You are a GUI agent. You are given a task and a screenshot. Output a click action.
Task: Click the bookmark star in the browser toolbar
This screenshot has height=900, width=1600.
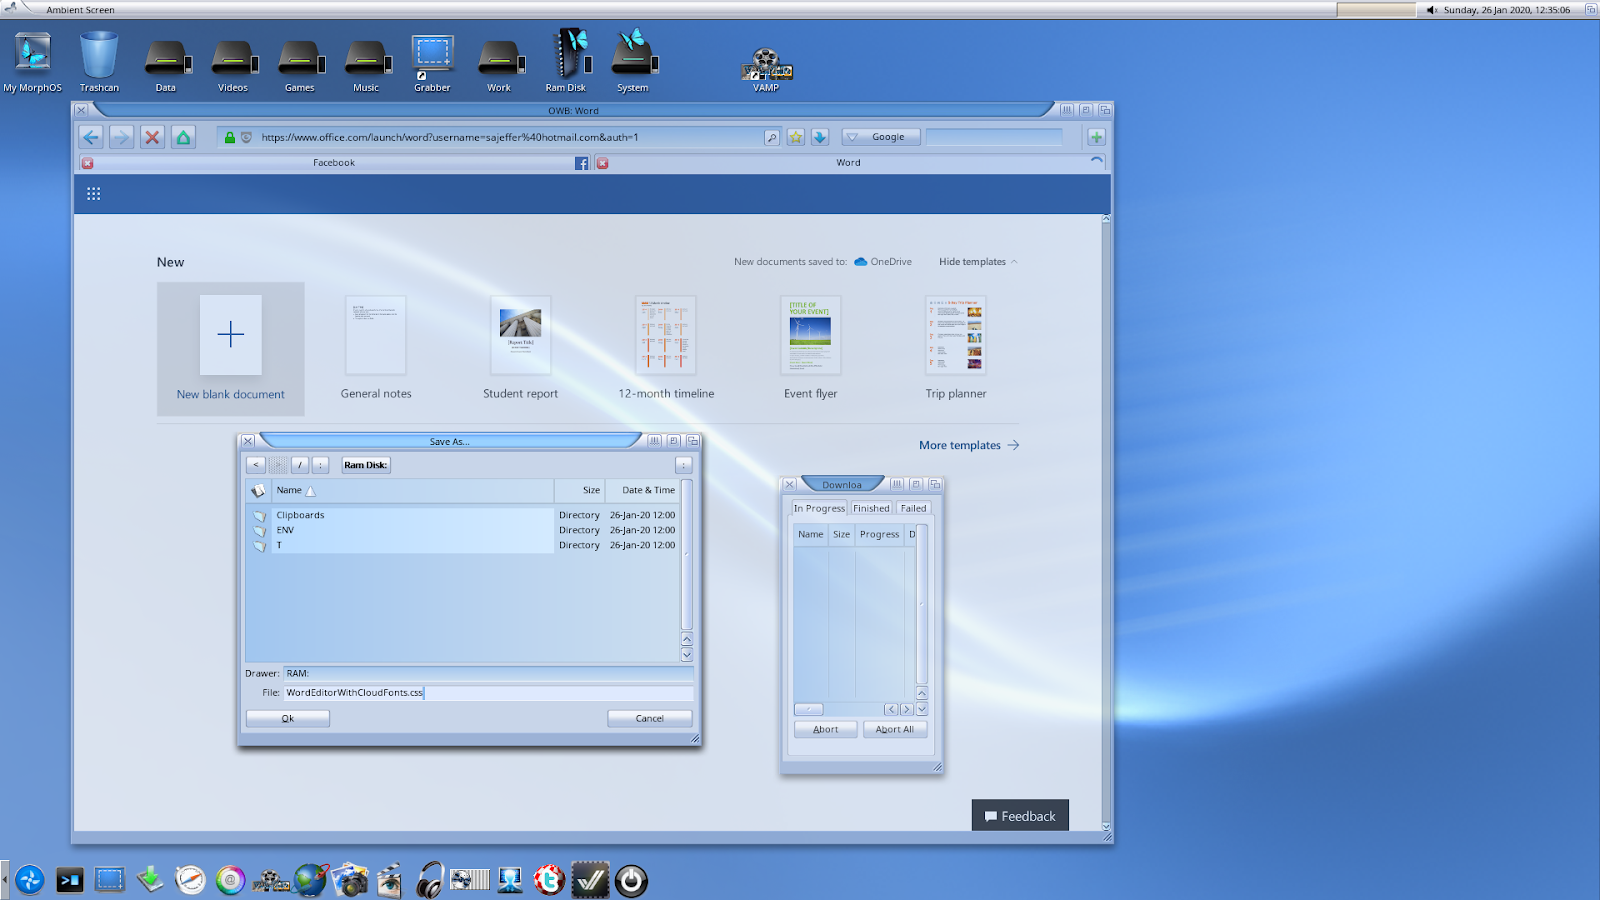(796, 137)
